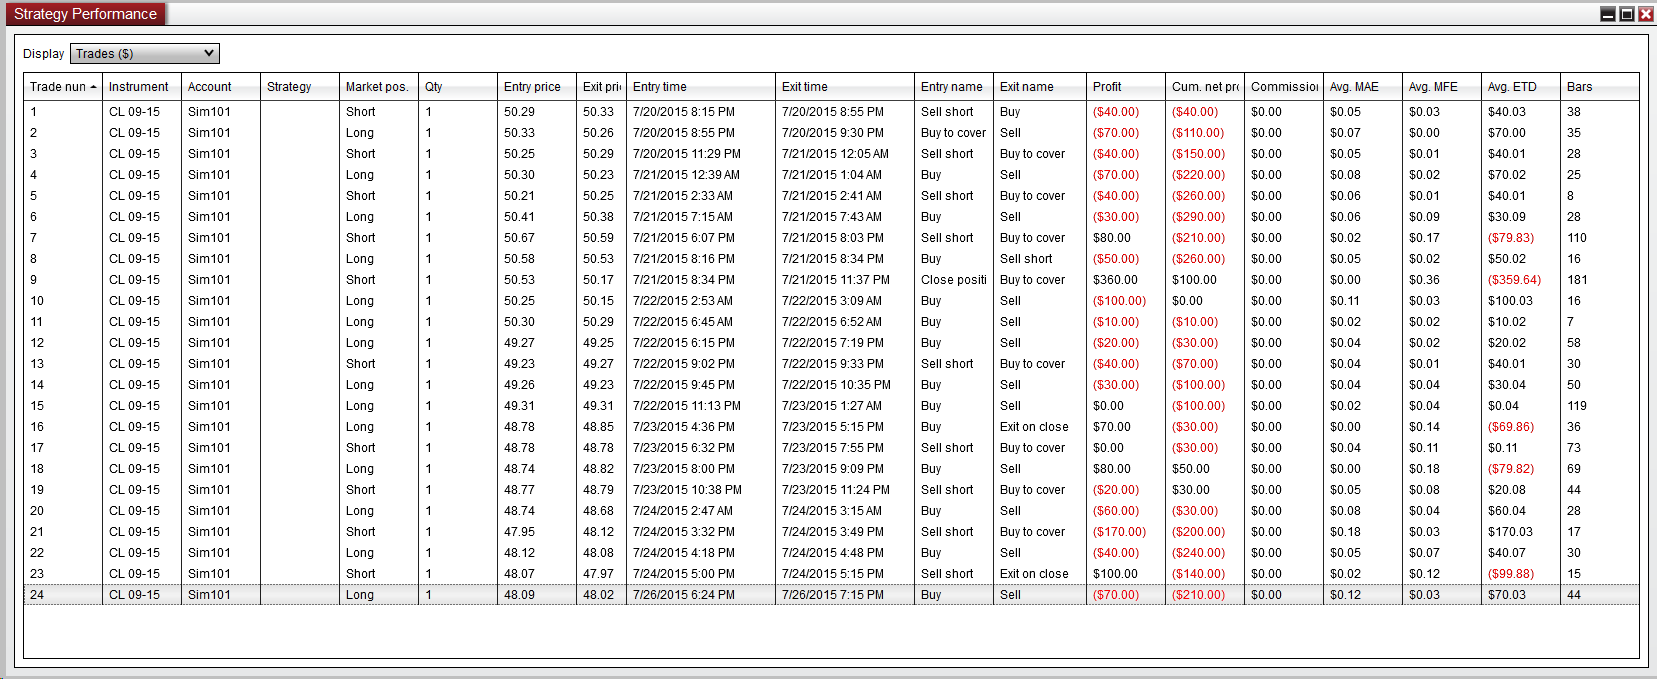Sort by Market pos. column header
The image size is (1657, 679).
379,87
